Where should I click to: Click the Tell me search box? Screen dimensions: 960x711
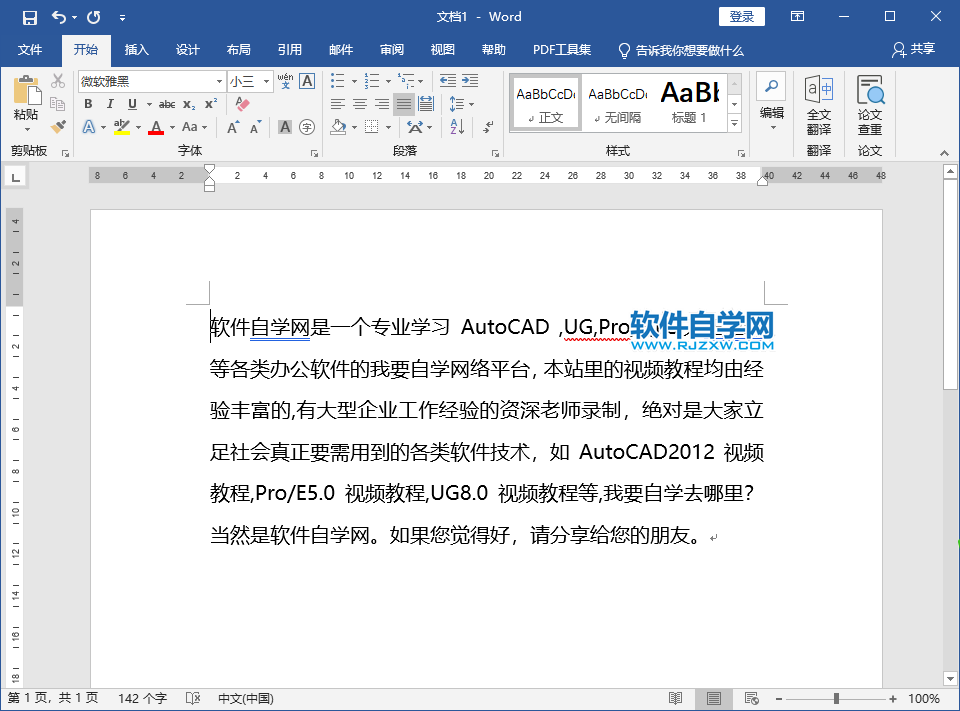(681, 50)
